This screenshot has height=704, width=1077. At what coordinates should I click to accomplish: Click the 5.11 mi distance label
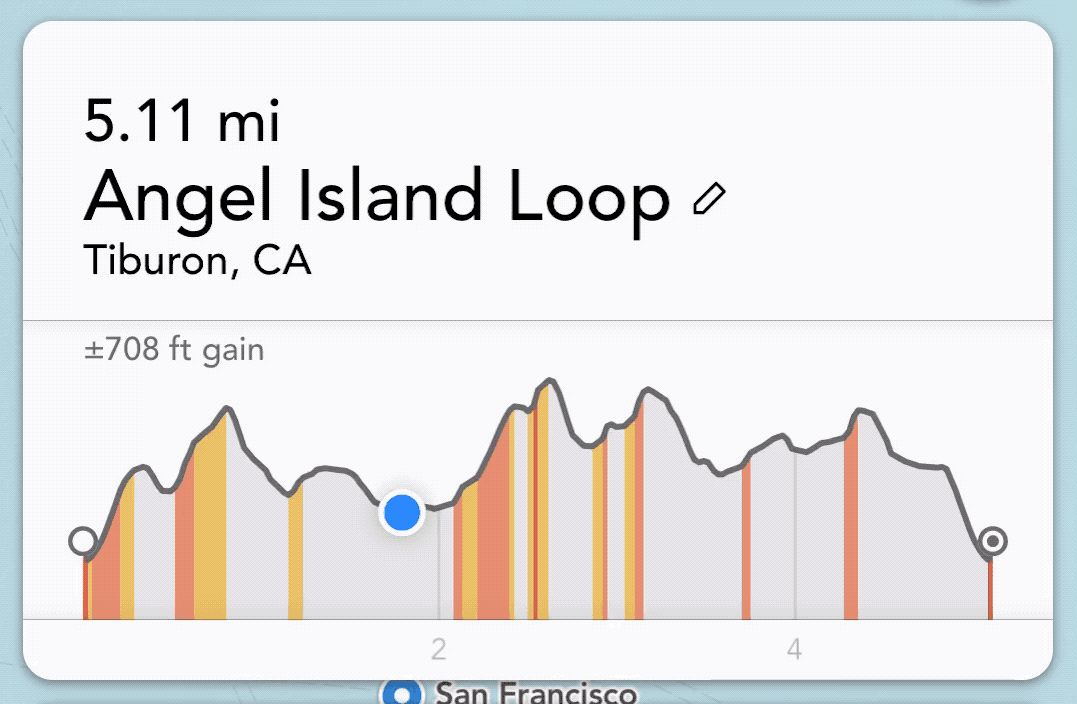pos(182,121)
